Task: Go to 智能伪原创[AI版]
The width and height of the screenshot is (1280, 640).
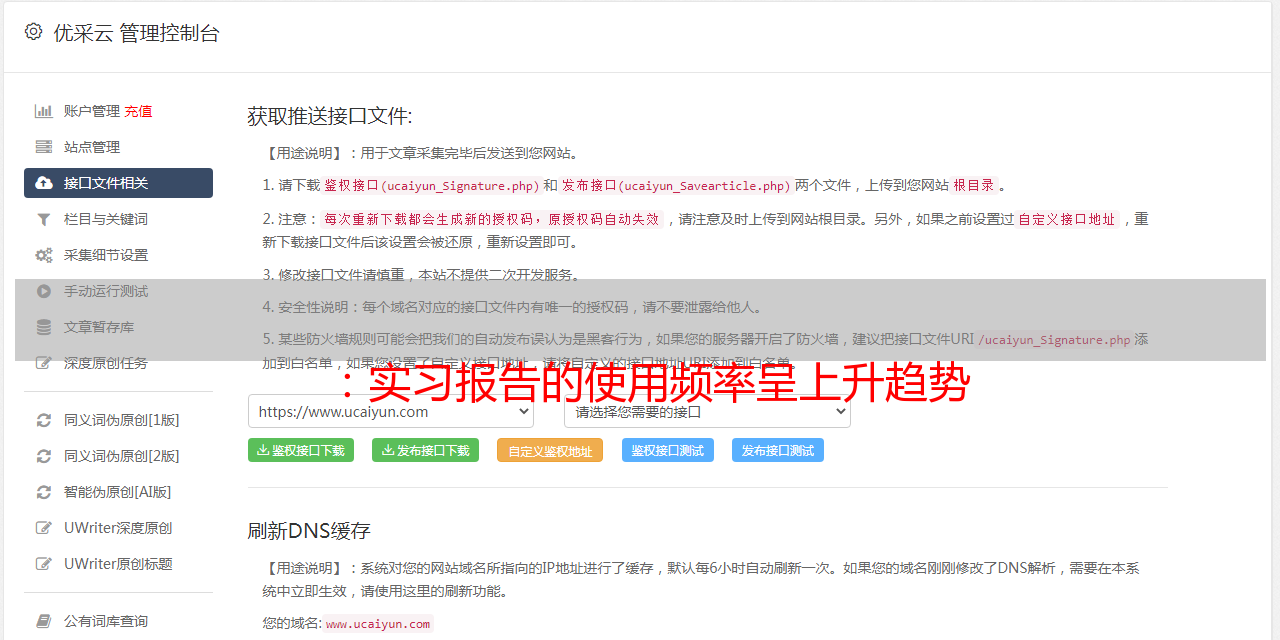Action: pos(118,492)
